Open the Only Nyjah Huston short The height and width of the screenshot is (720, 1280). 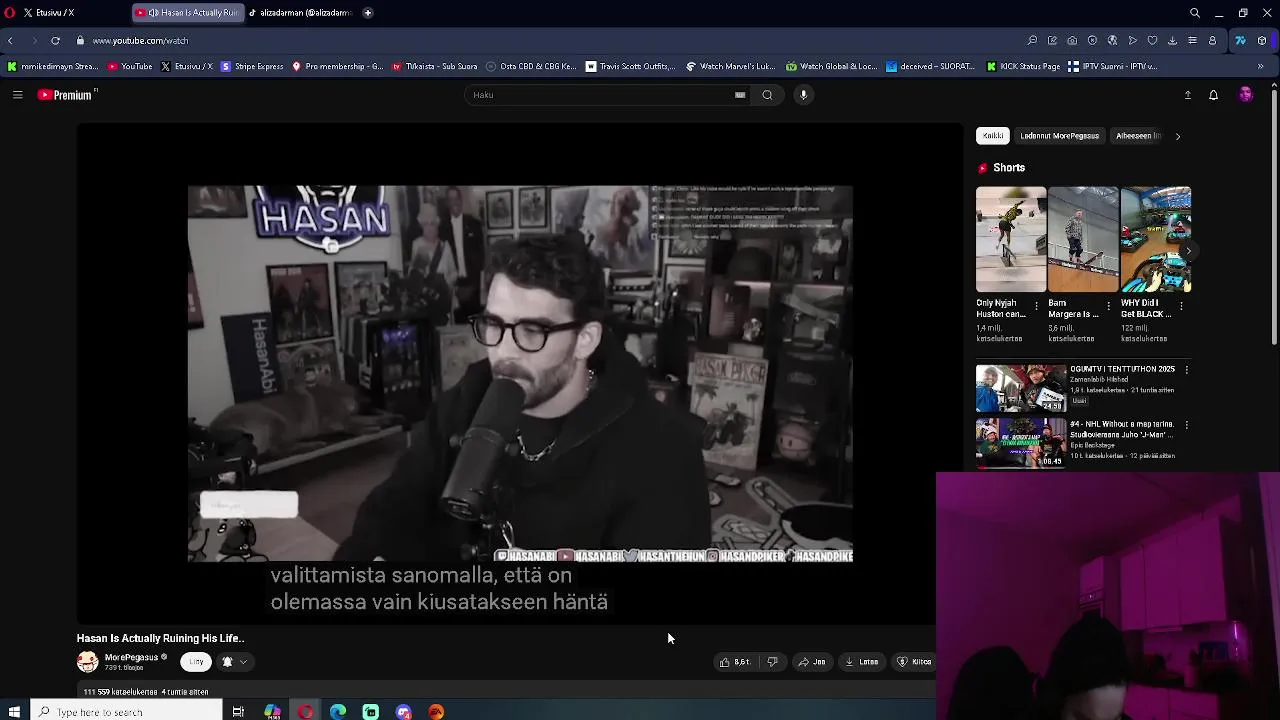click(1011, 239)
